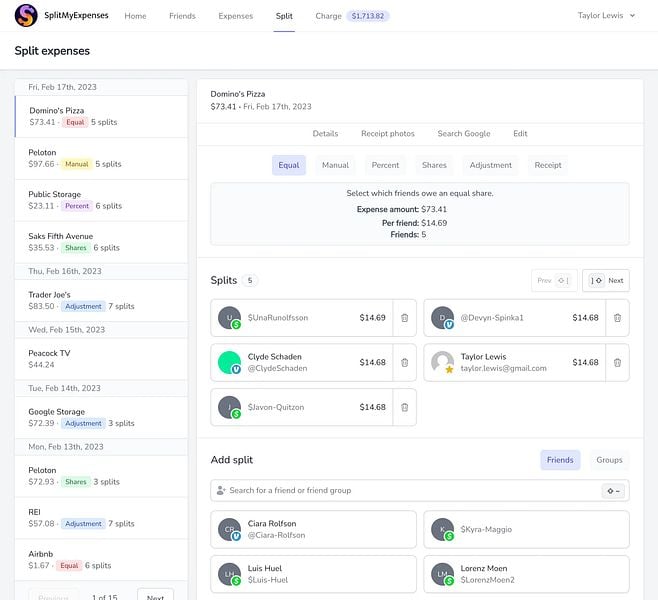Screen dimensions: 658x600
Task: Delete $Javon-Quitzon split via trash icon
Action: [x=405, y=407]
